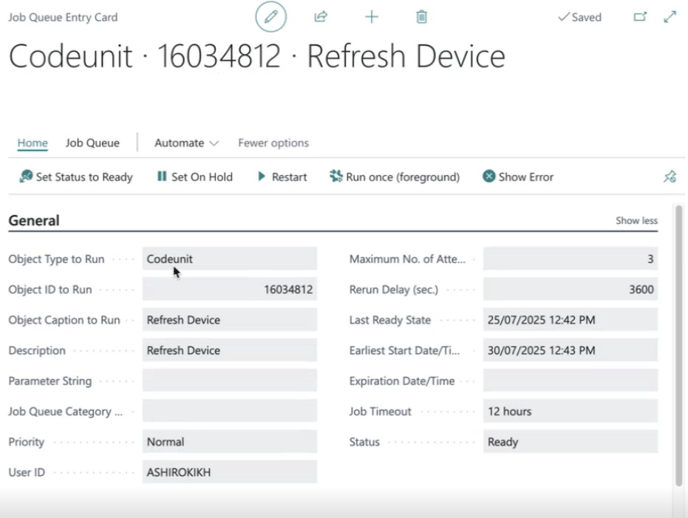Click the Job Queue Entry Card caption
The image size is (688, 518).
63,17
